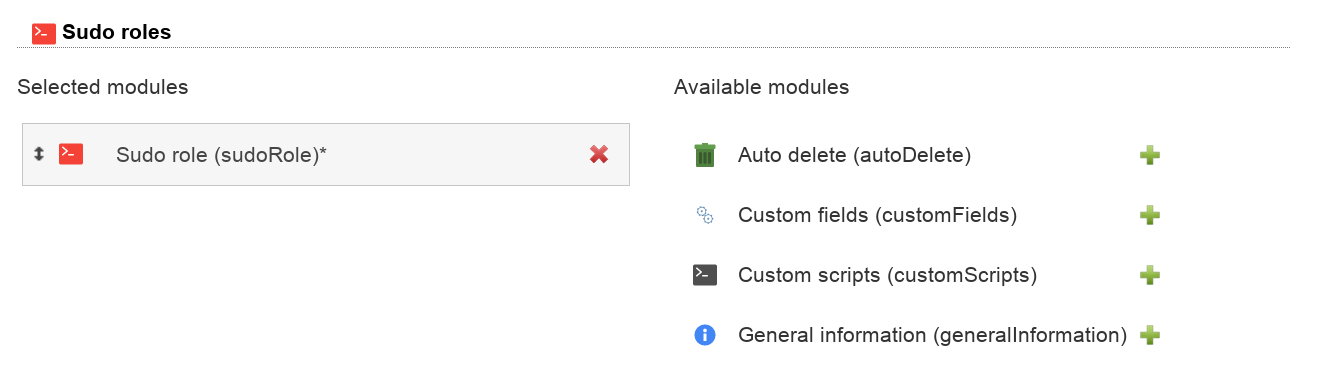The height and width of the screenshot is (378, 1320).
Task: Select General information (generalInformation) label
Action: click(932, 335)
